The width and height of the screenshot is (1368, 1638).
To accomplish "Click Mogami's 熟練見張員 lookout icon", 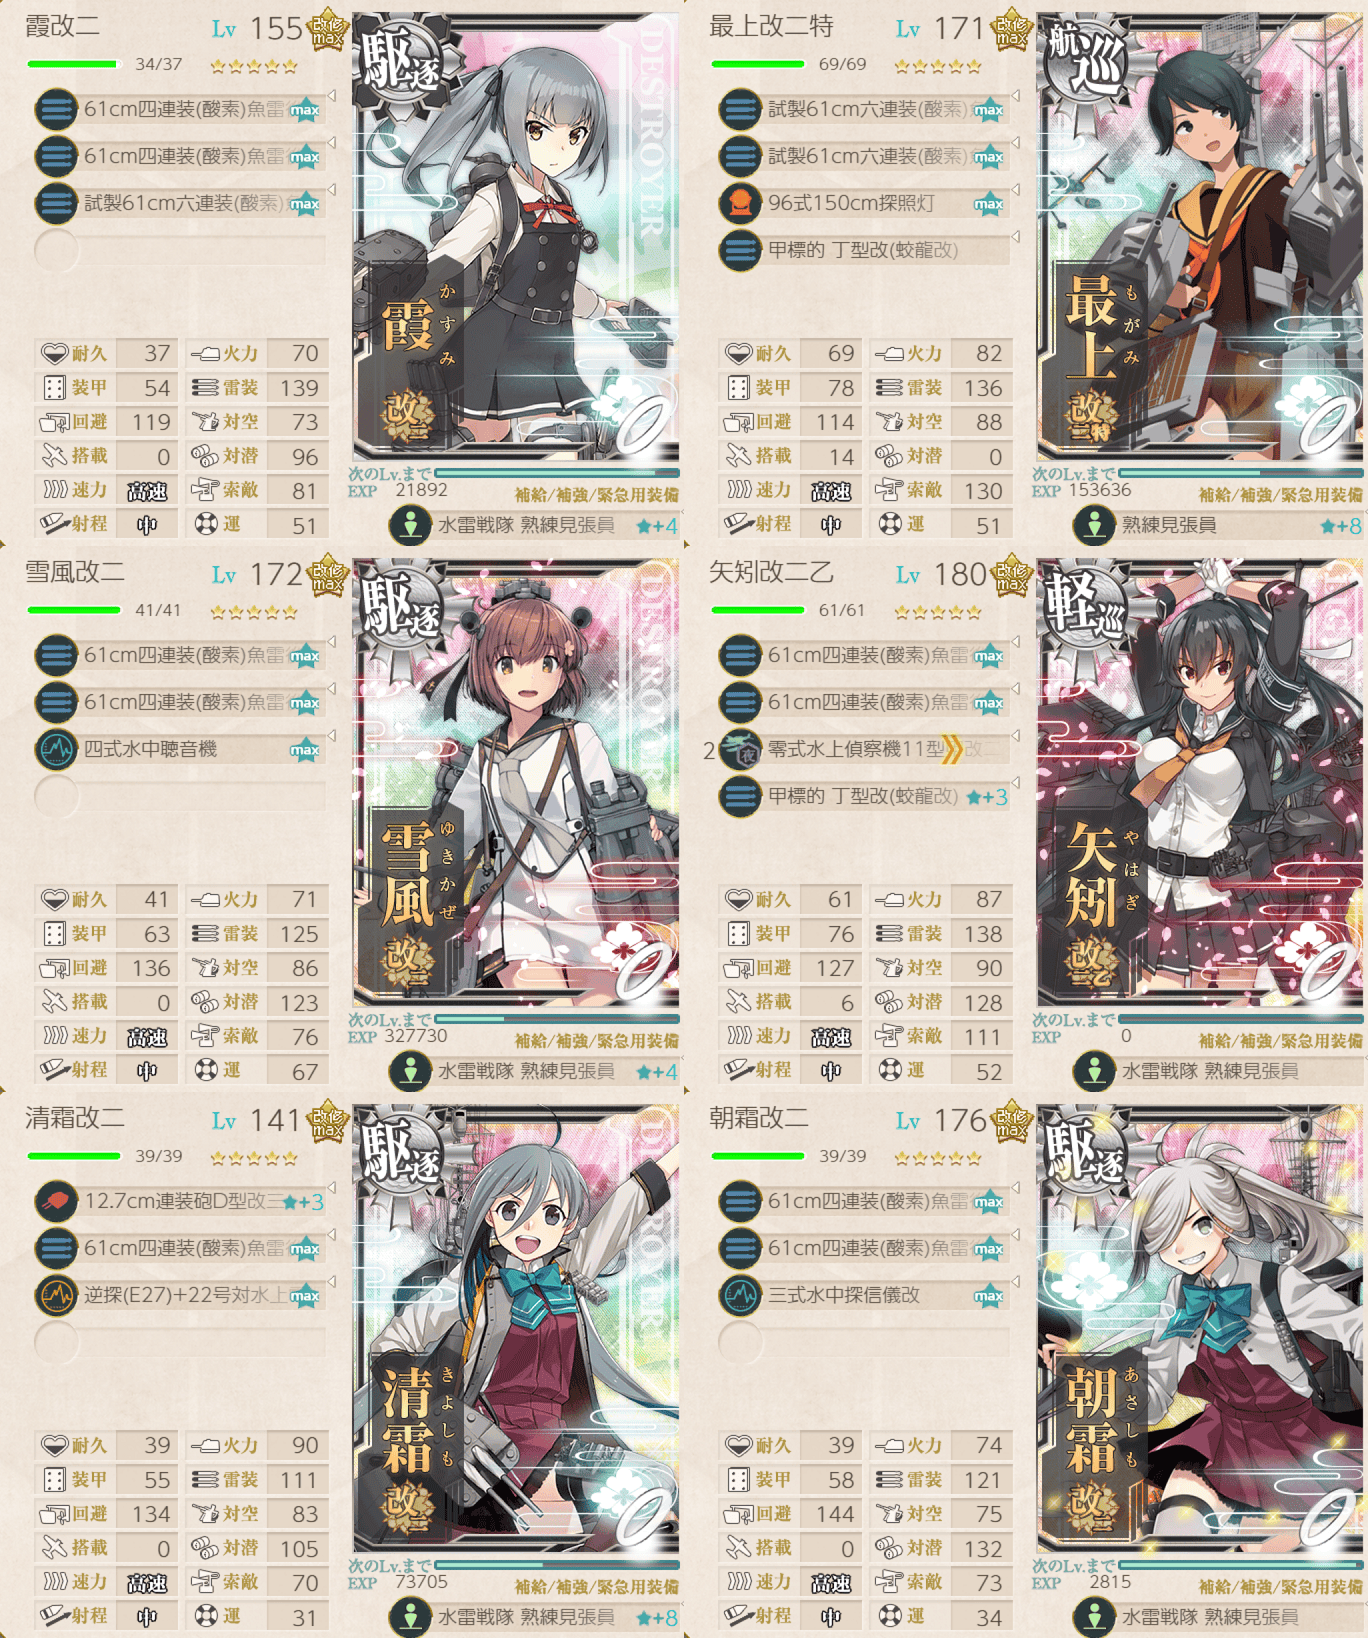I will [1095, 525].
